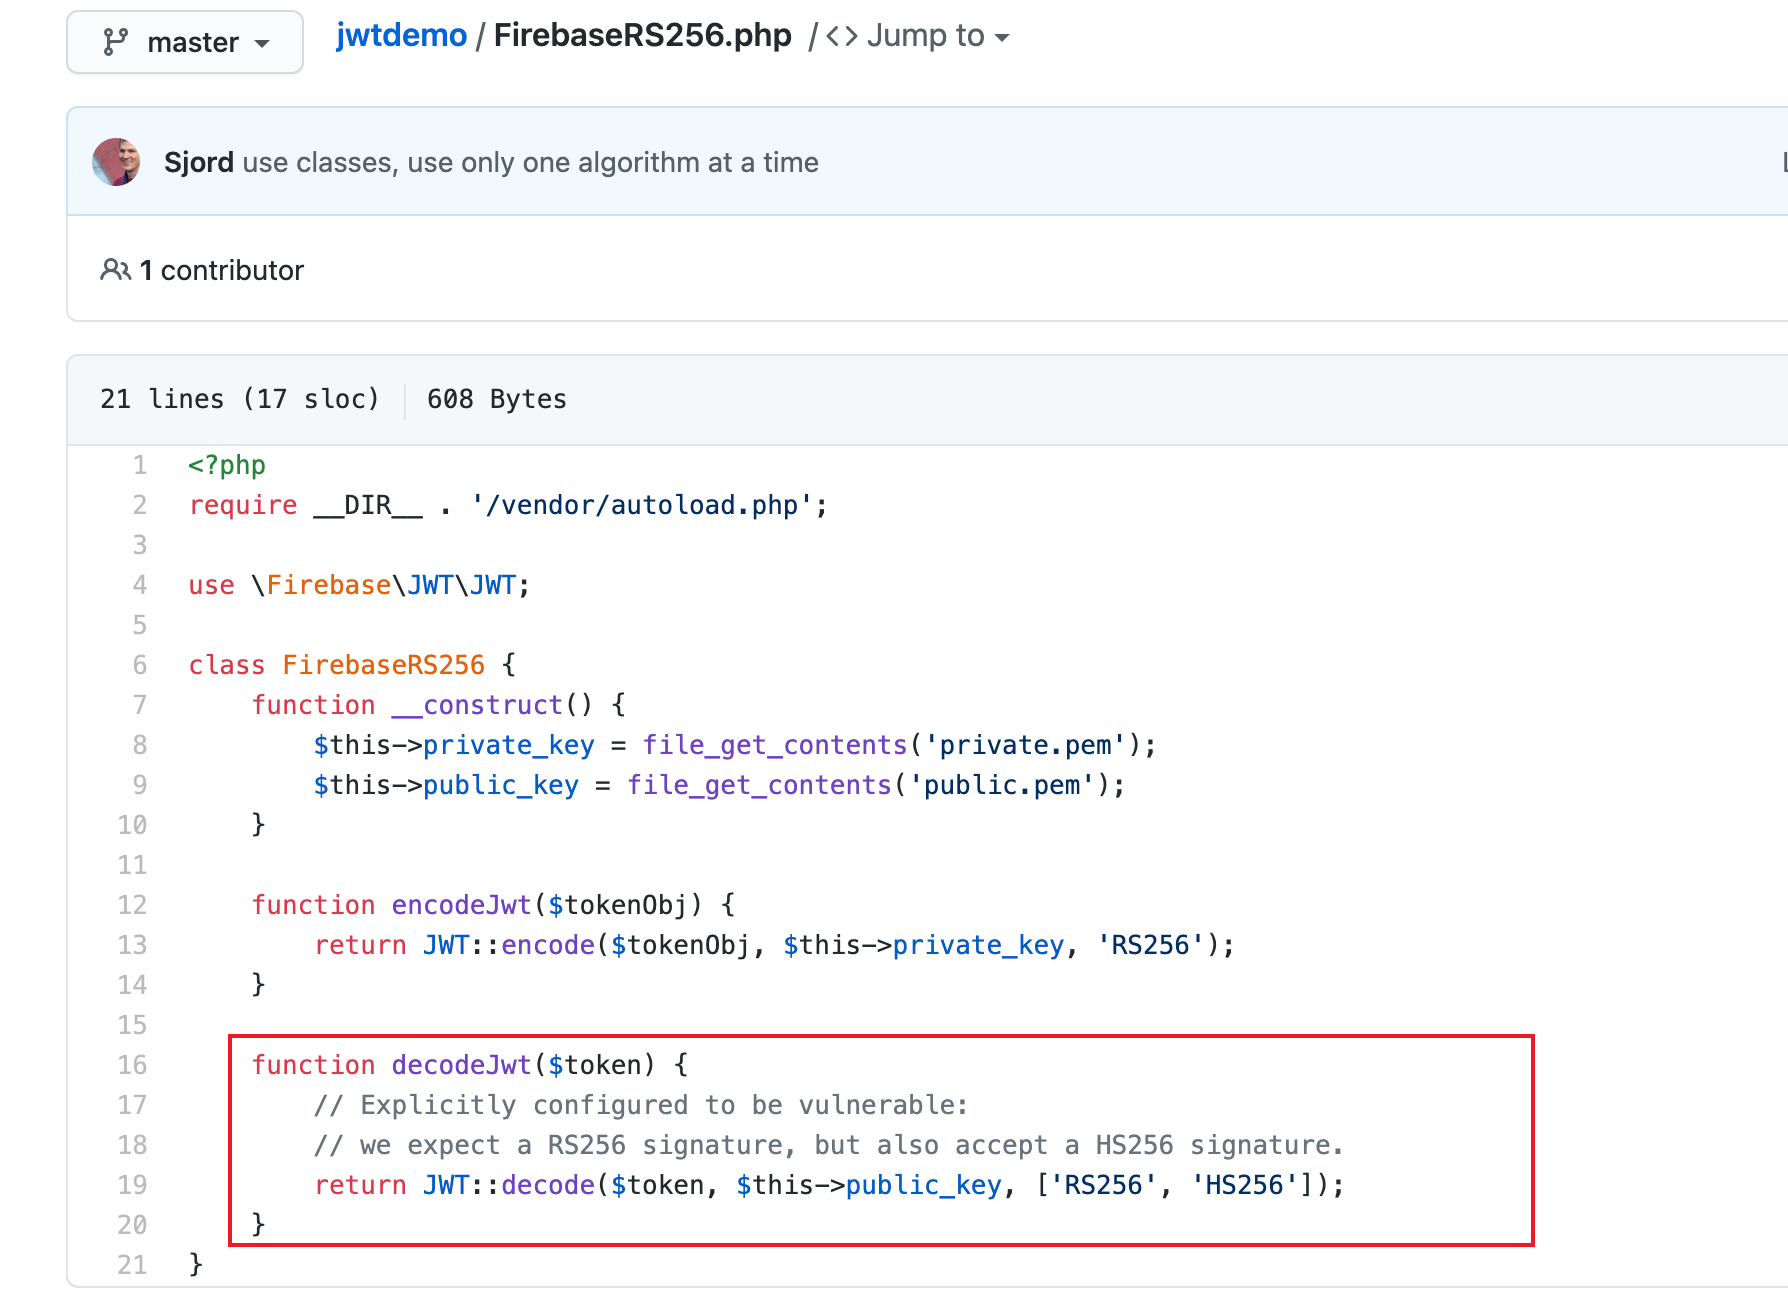Open the jwtdemo repository link
The height and width of the screenshot is (1314, 1788).
tap(401, 35)
